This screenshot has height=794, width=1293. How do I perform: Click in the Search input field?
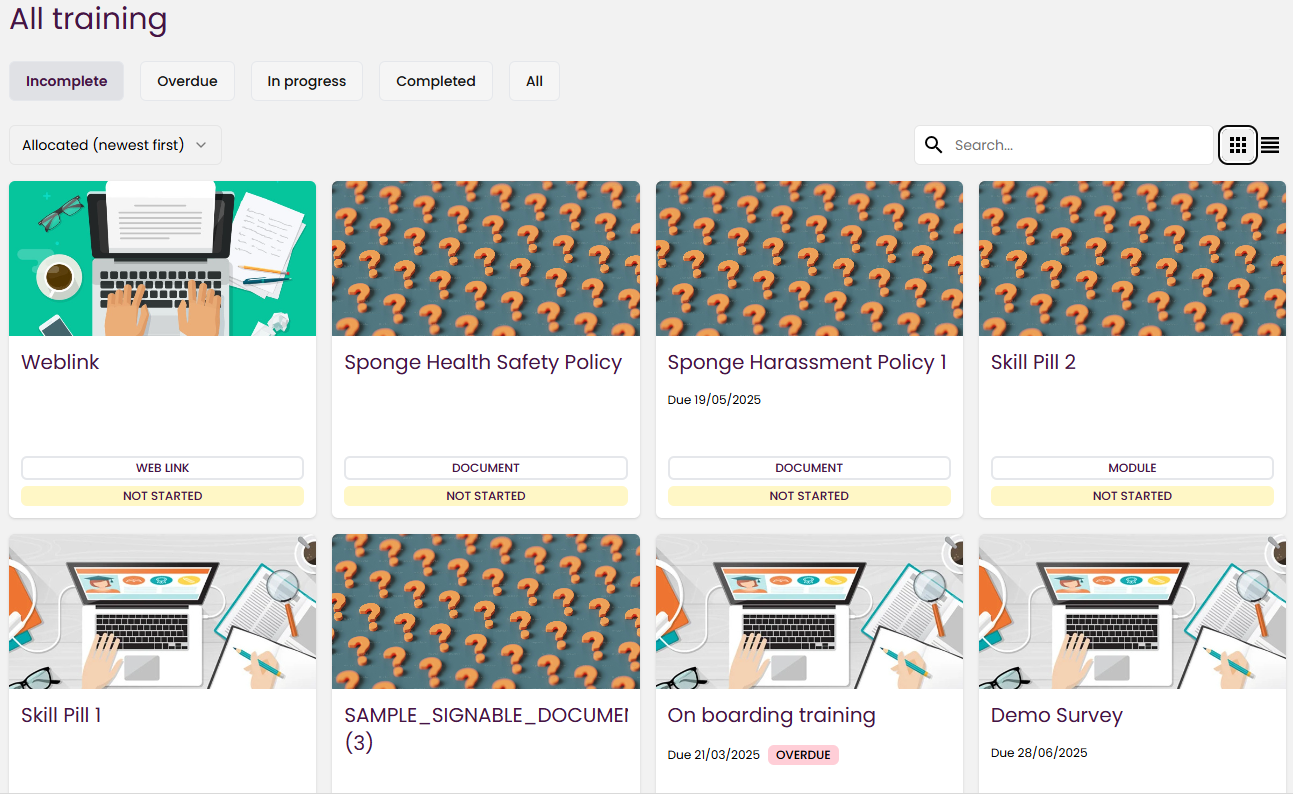[1078, 145]
